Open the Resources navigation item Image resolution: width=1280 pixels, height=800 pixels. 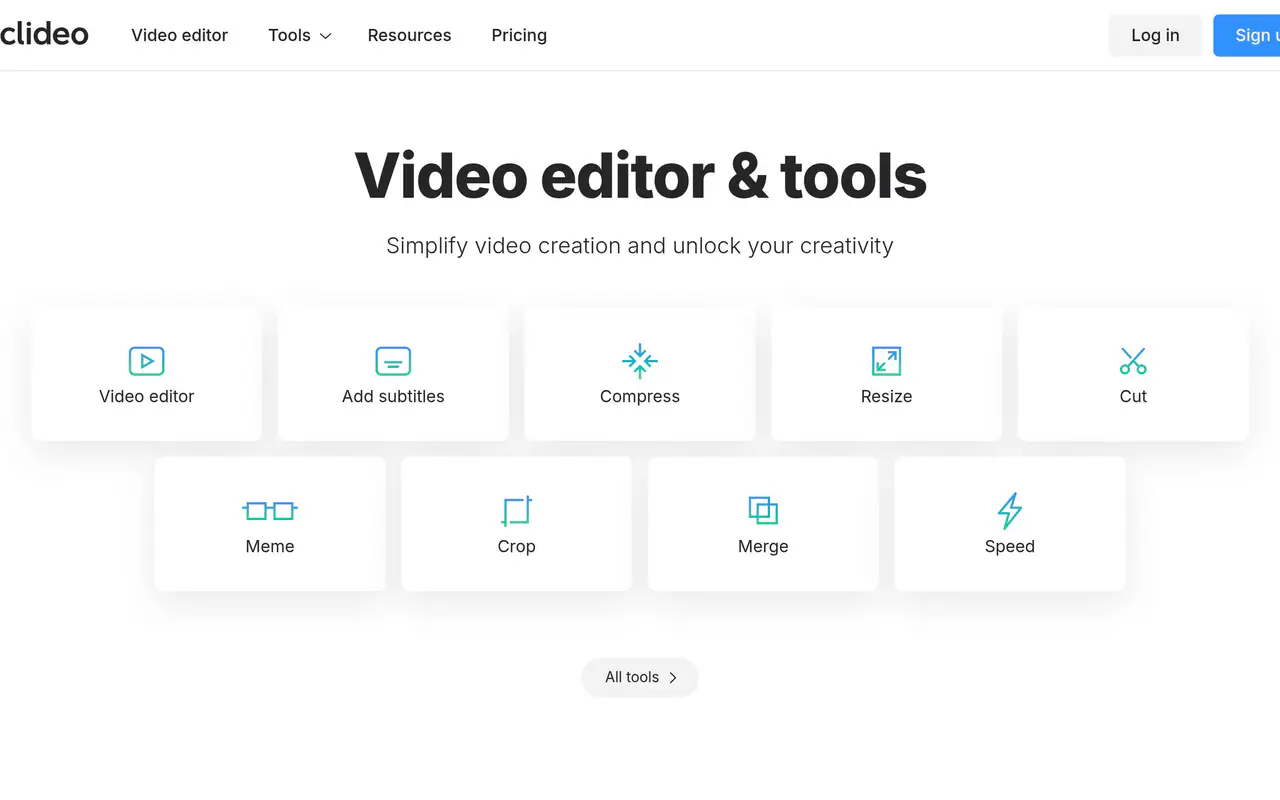409,35
